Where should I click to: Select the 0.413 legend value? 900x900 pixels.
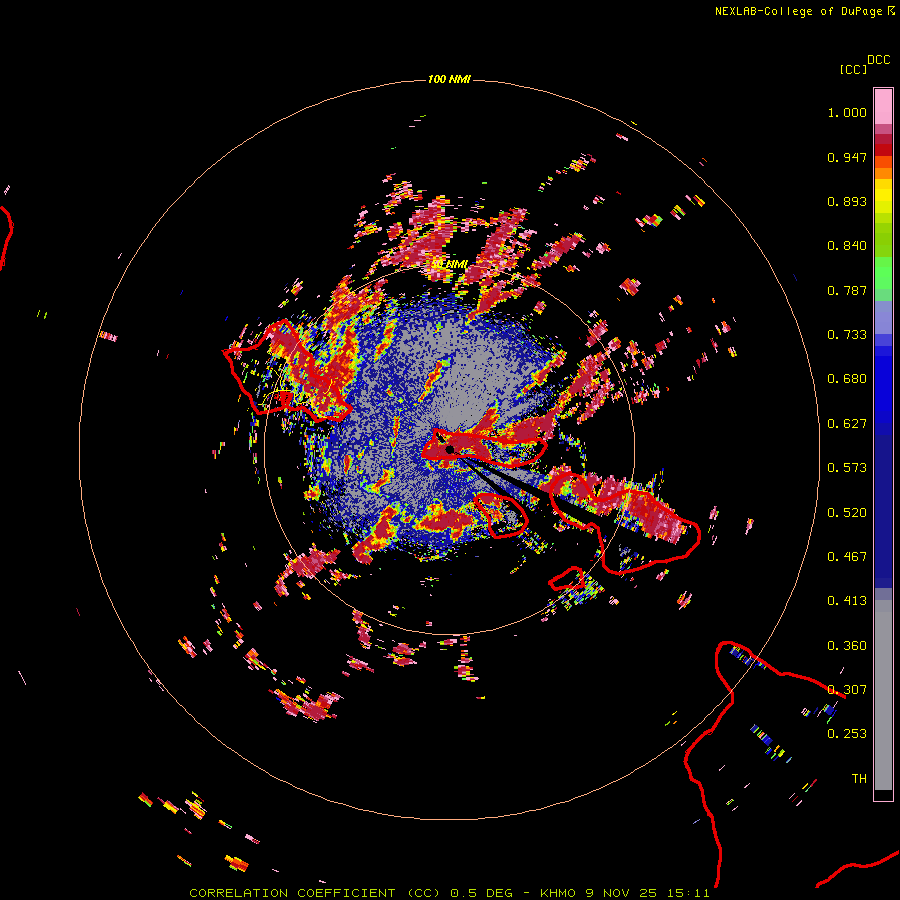click(x=847, y=601)
